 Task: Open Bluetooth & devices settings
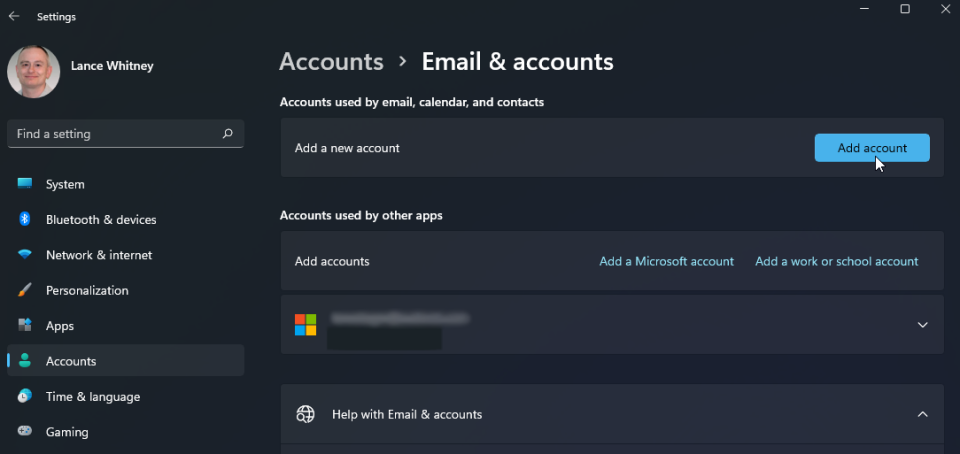[126, 220]
